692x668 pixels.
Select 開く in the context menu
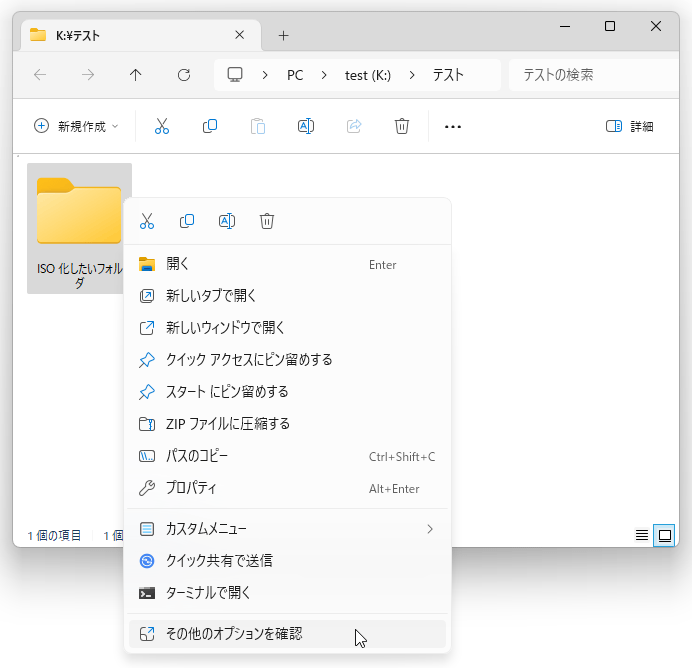[287, 264]
